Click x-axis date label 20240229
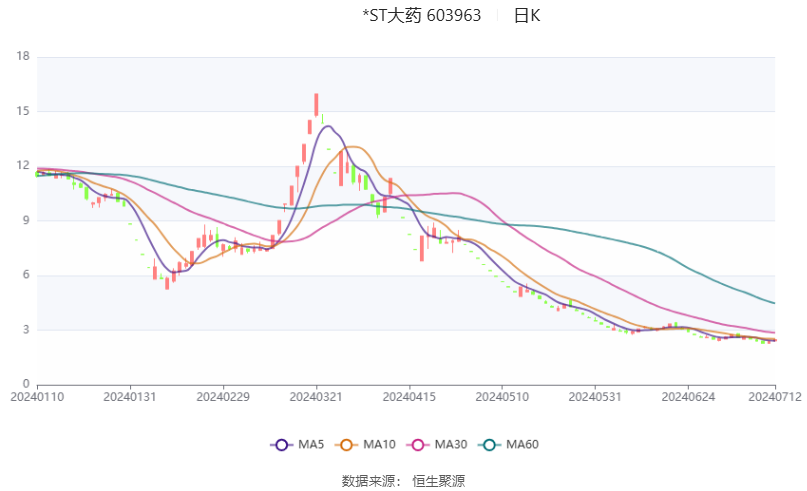 point(223,397)
